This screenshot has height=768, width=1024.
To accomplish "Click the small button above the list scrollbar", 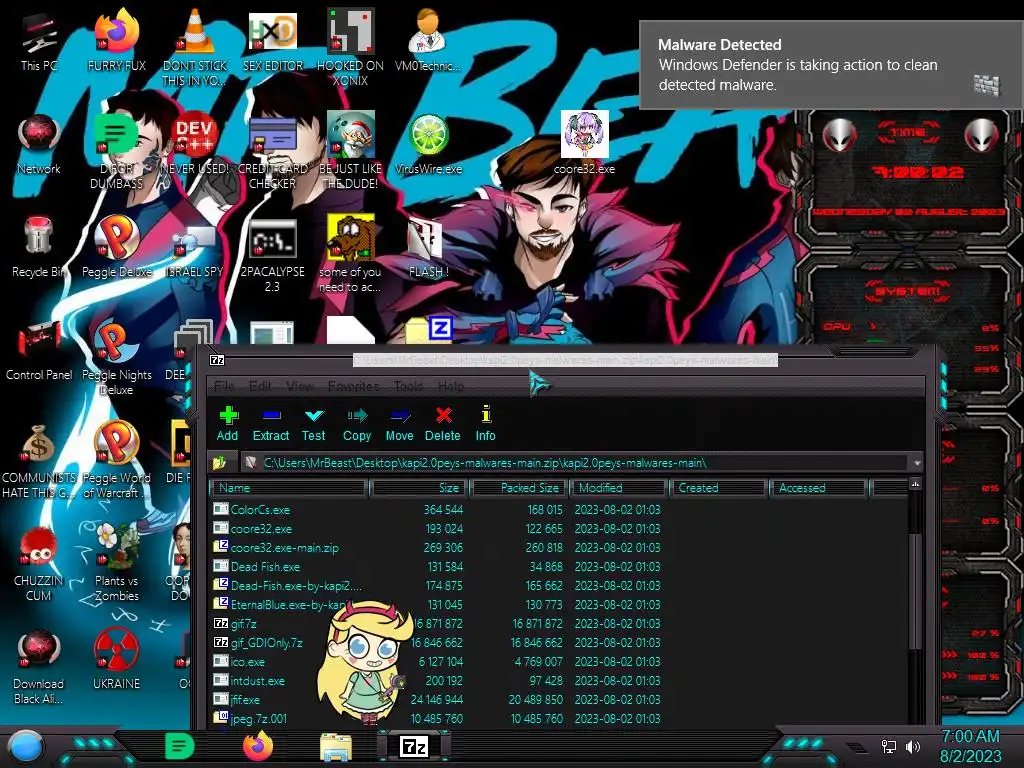I will [916, 484].
